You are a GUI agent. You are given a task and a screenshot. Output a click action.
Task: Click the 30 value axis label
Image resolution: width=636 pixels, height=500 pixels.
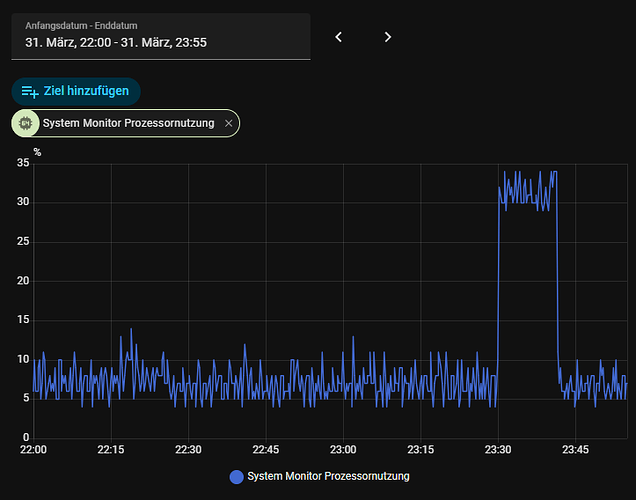(23, 202)
